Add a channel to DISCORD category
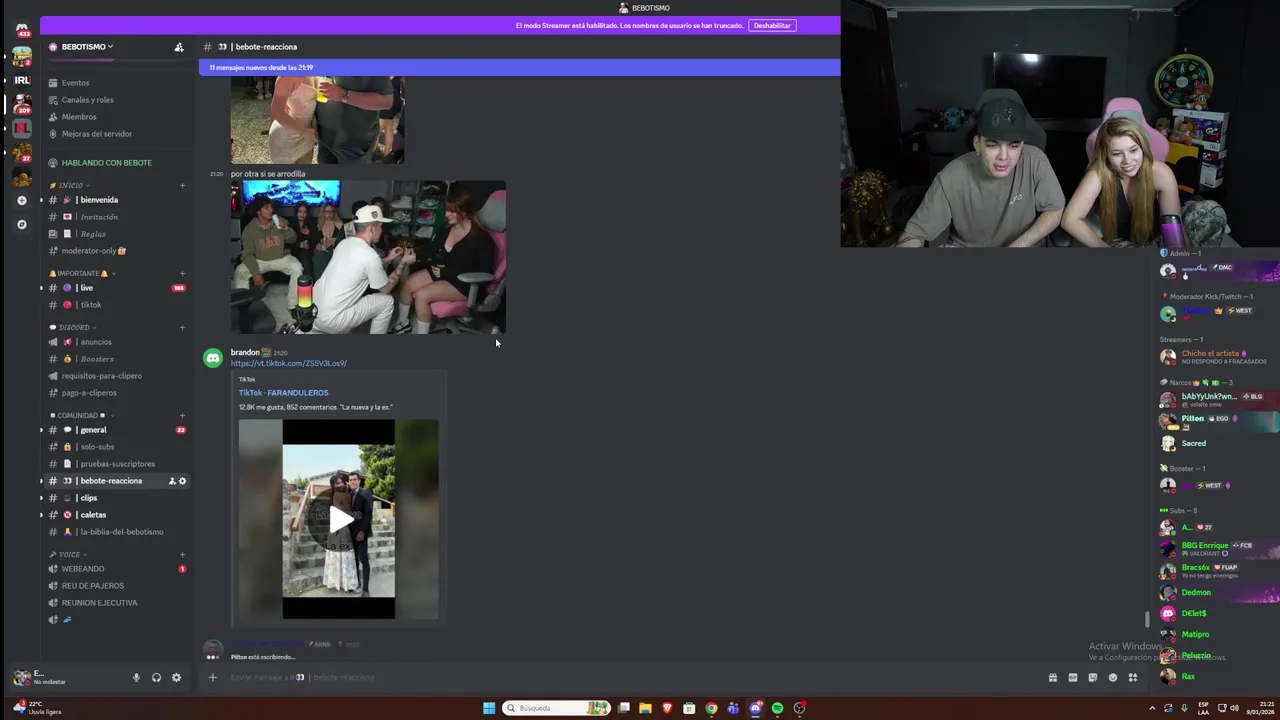Screen dimensions: 1280x720 [182, 327]
